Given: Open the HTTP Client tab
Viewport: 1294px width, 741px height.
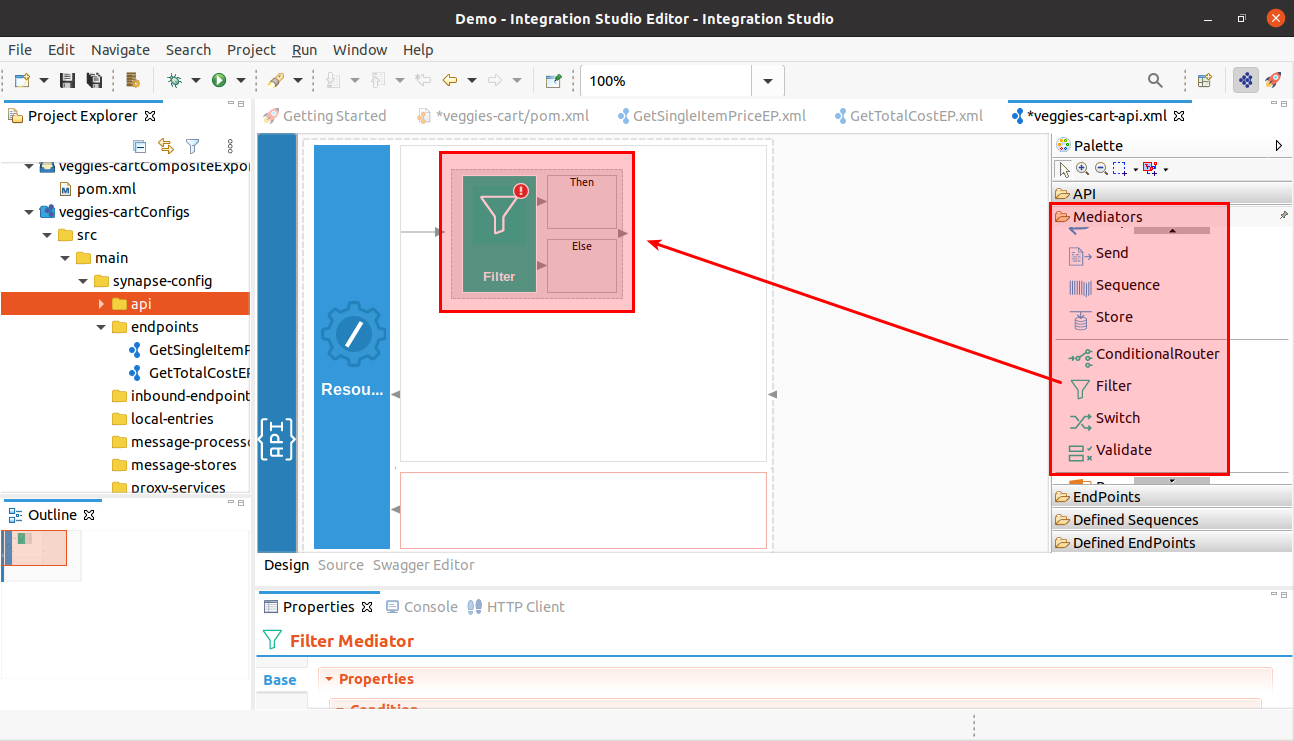Looking at the screenshot, I should tap(516, 607).
